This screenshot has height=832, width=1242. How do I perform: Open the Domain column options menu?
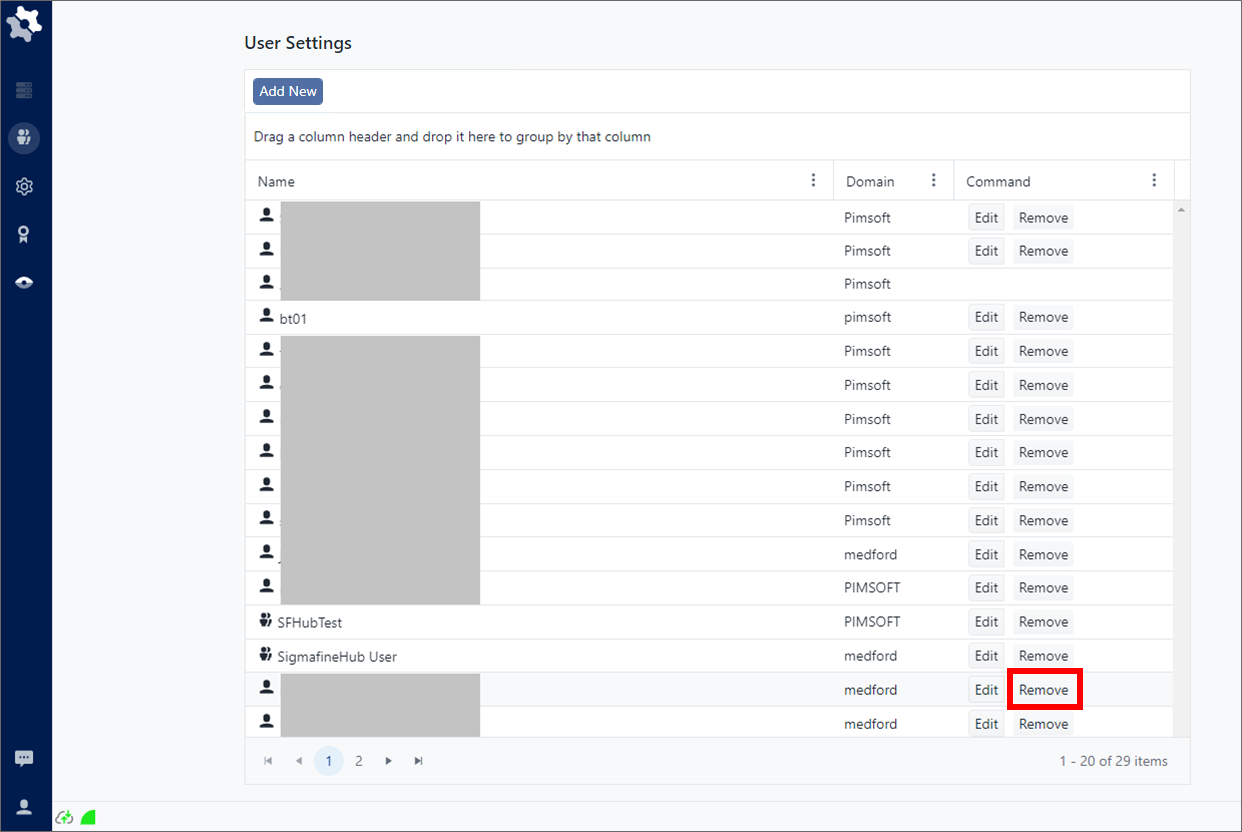(x=934, y=181)
